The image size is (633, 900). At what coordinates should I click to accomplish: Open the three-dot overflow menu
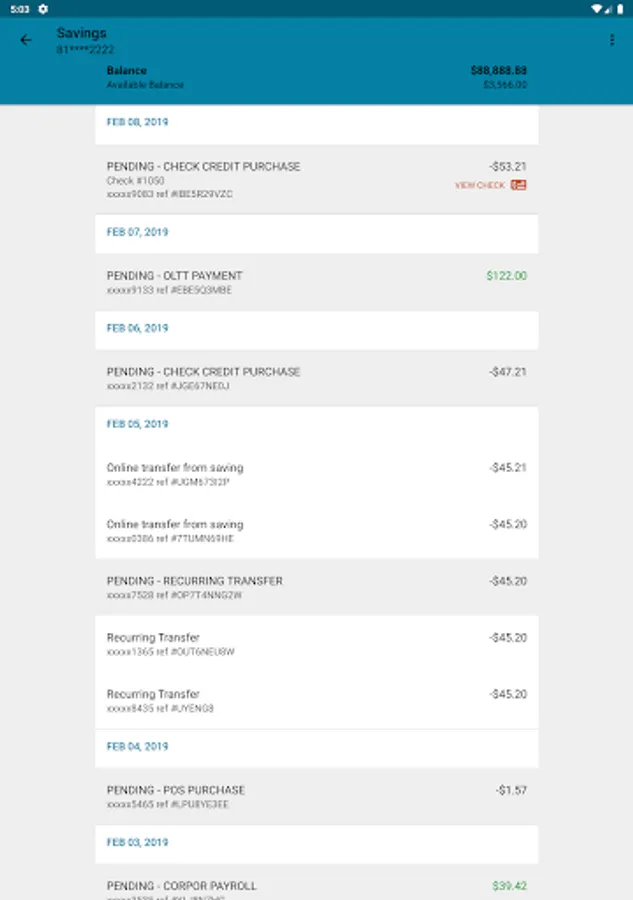612,40
